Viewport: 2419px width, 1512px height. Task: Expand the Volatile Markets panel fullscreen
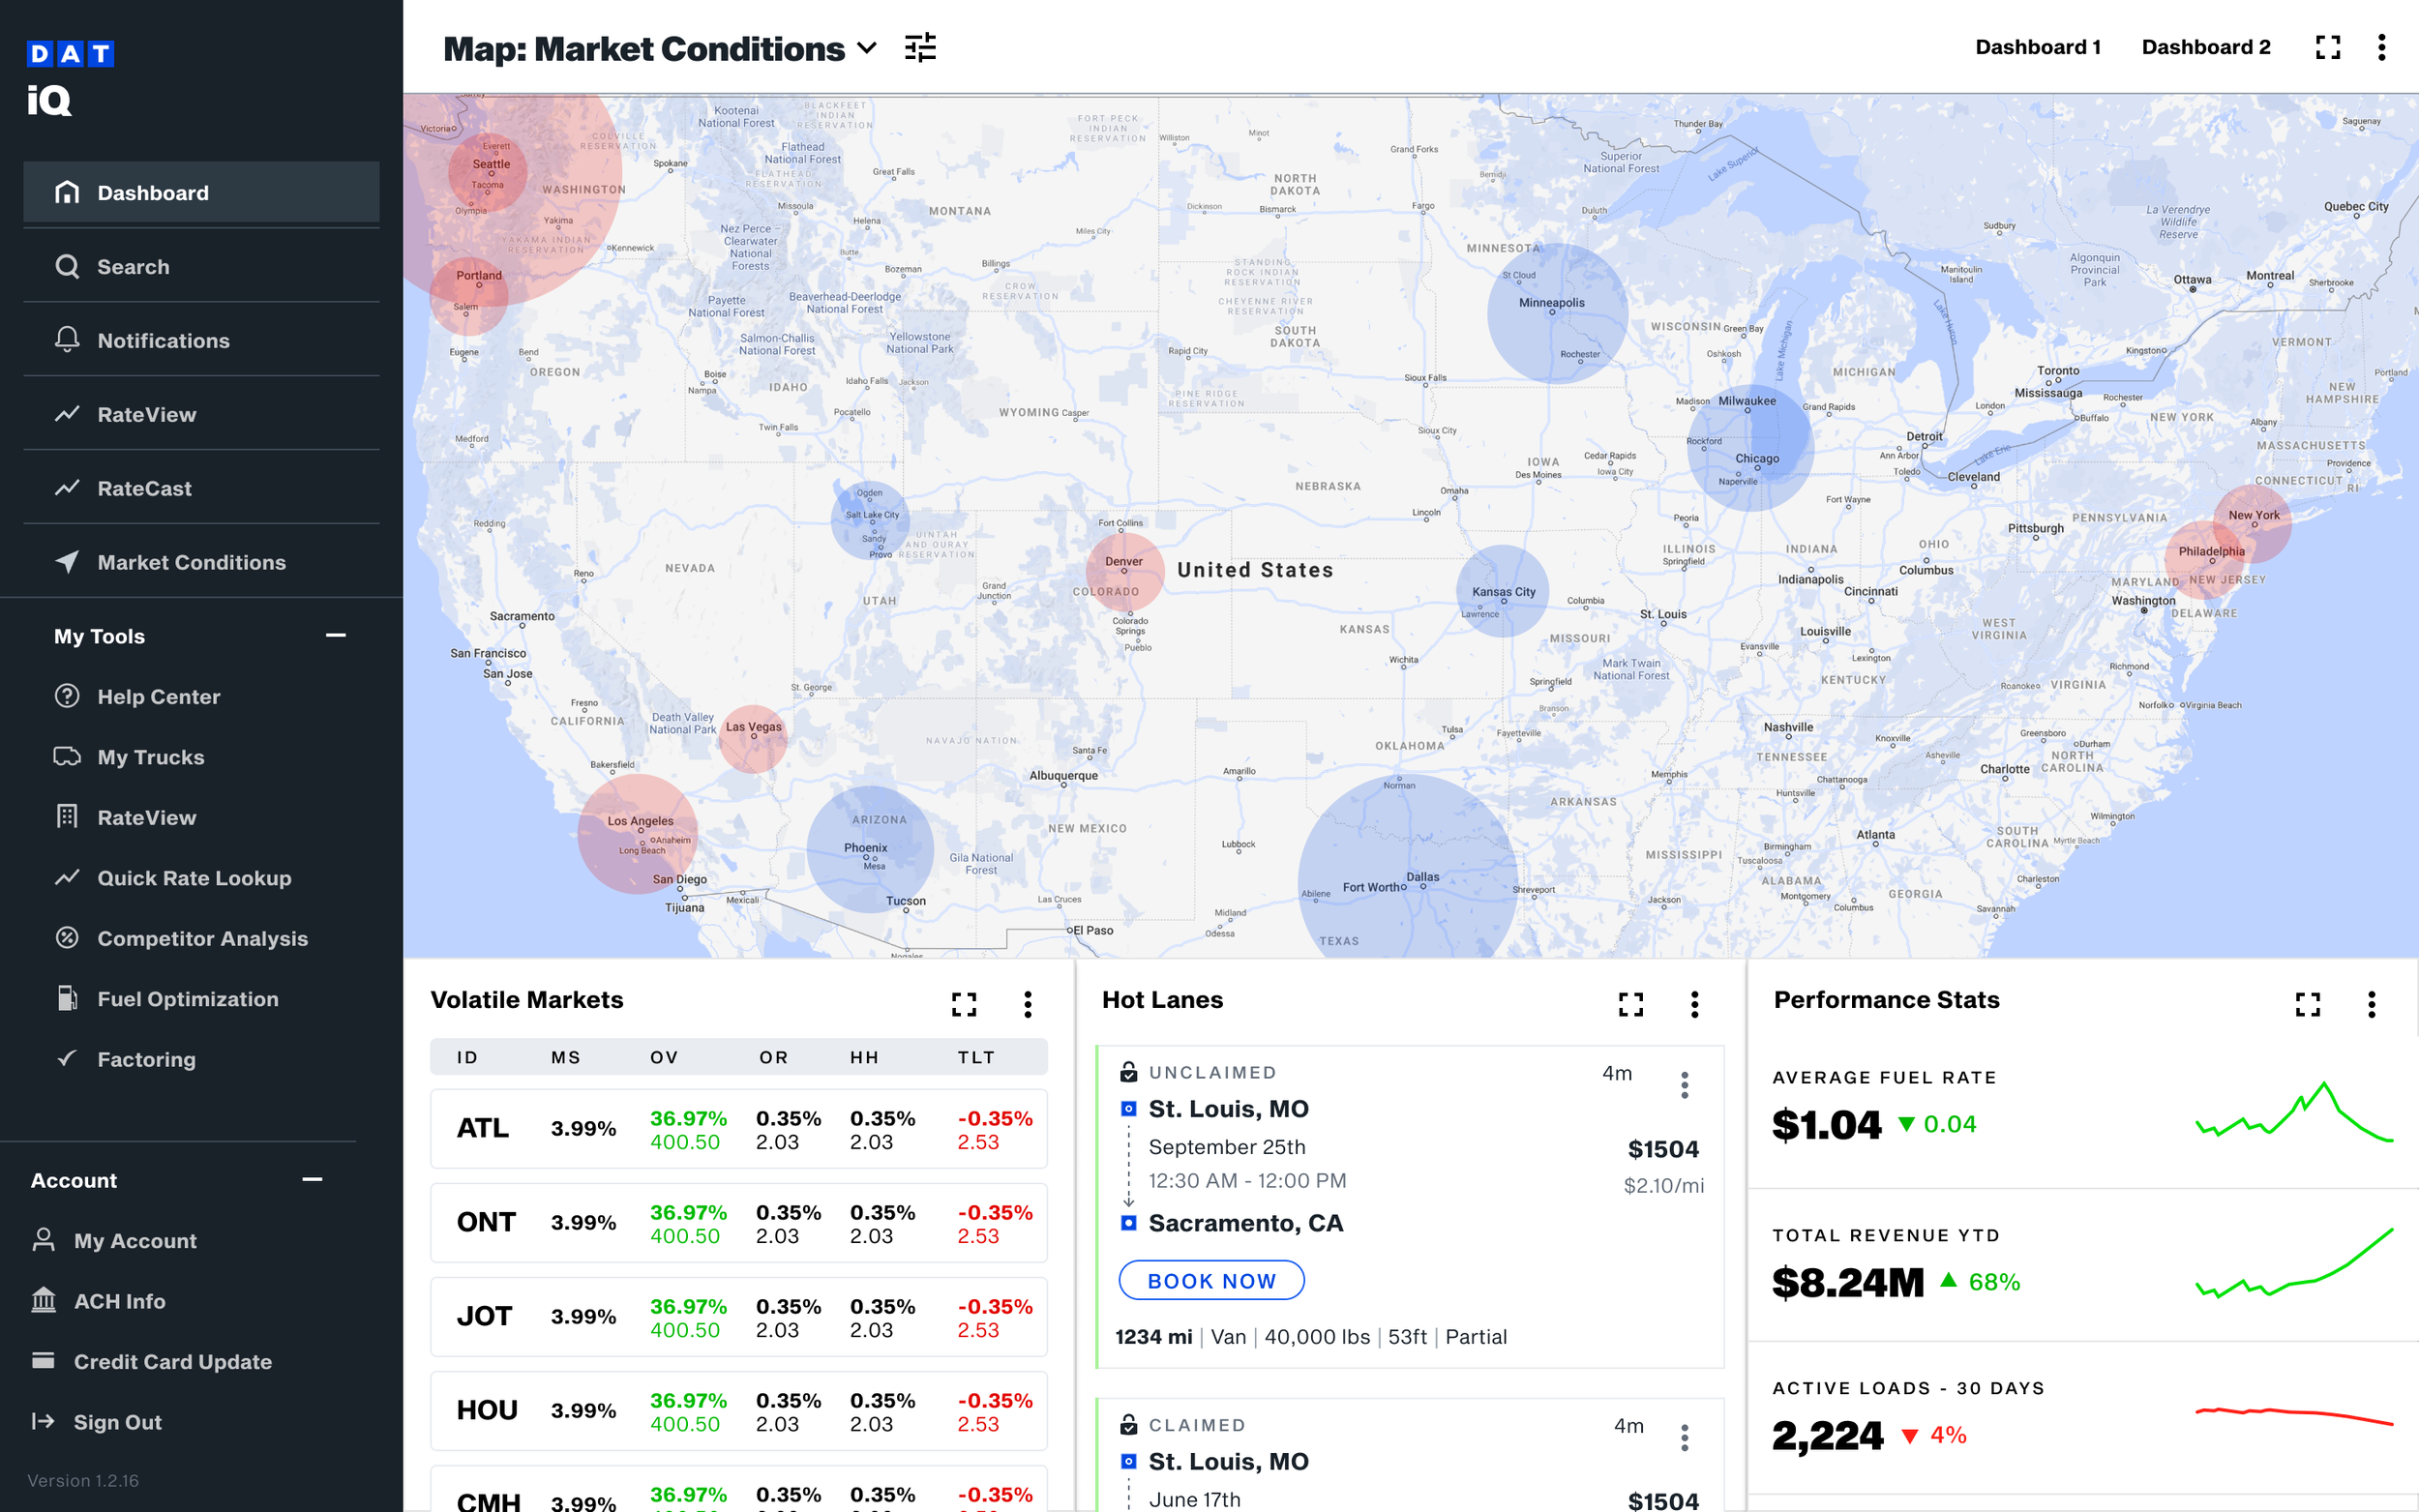click(x=963, y=1004)
